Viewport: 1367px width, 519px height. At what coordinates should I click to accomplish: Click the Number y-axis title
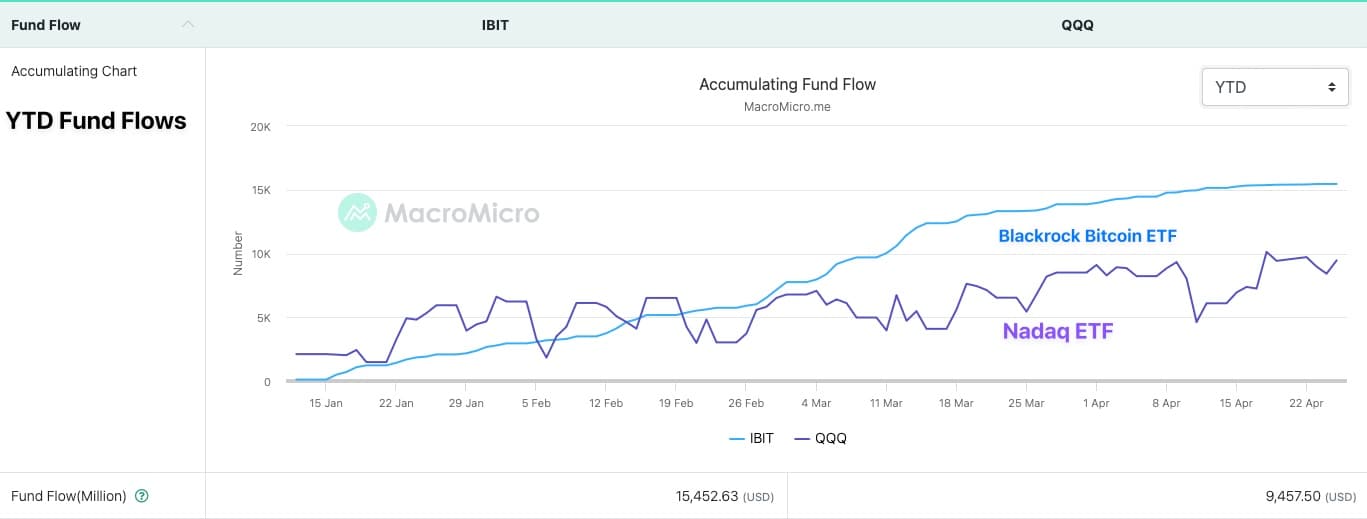(238, 253)
